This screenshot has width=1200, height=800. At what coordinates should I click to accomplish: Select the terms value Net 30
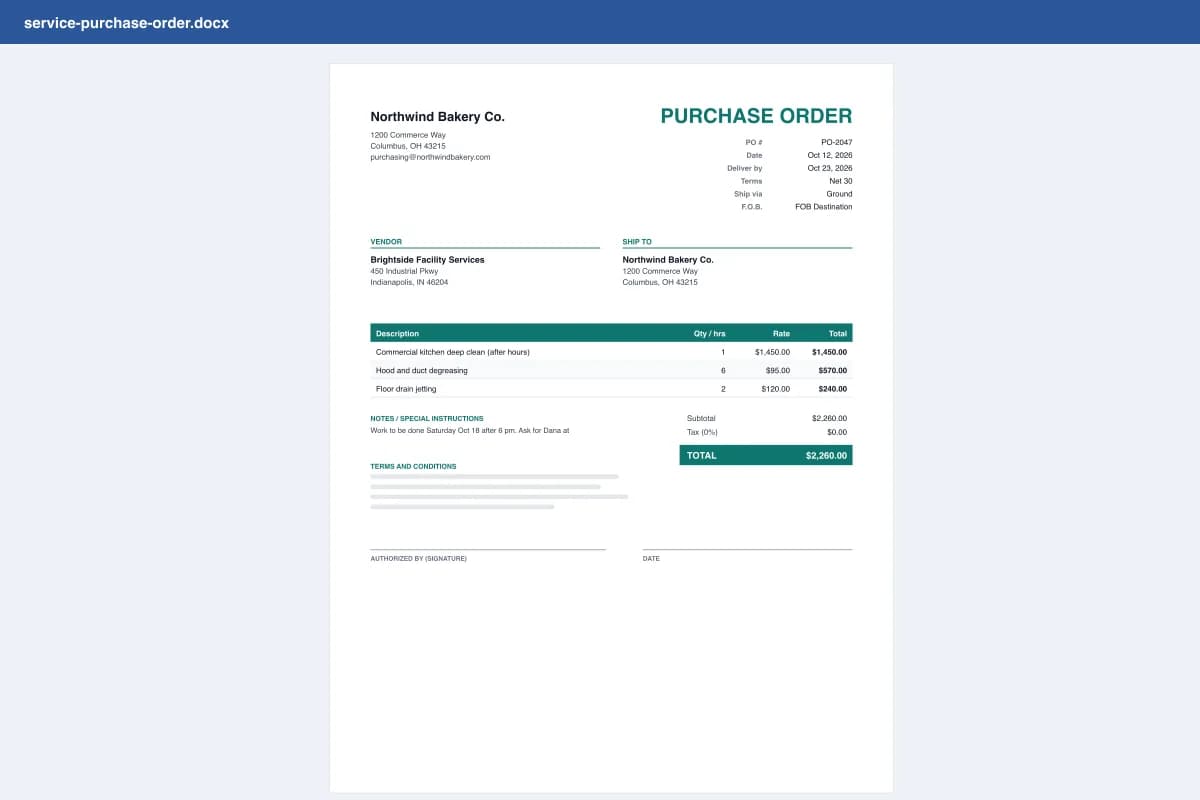[x=841, y=181]
